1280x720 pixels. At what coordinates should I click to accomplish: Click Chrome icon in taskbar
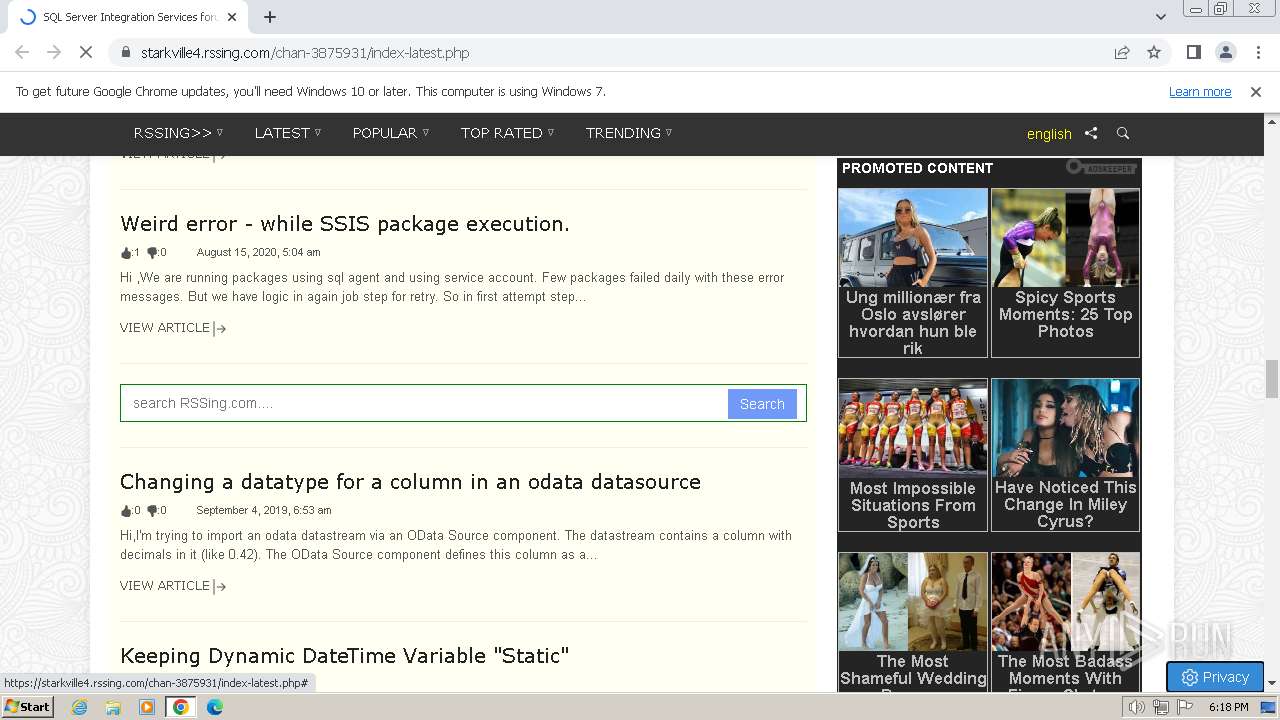pyautogui.click(x=181, y=707)
